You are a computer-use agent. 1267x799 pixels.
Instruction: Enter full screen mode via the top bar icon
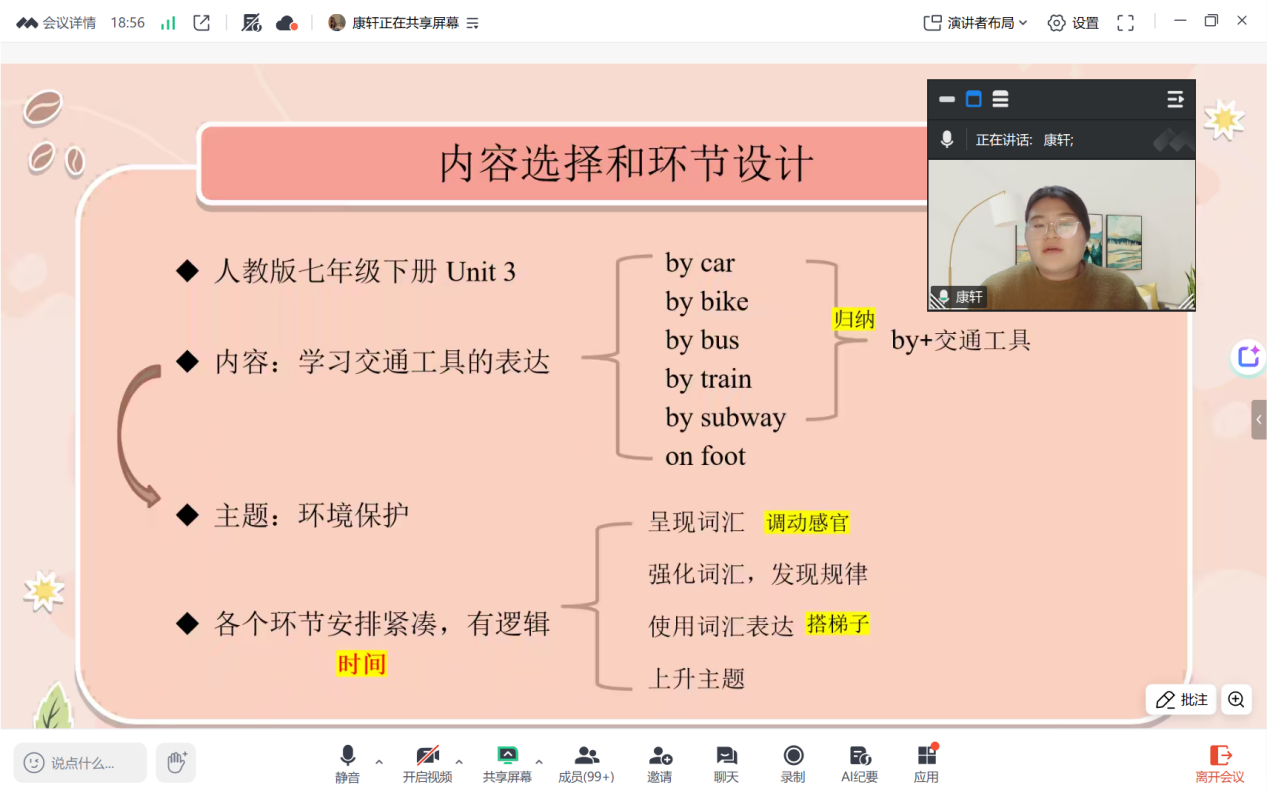[x=1125, y=22]
